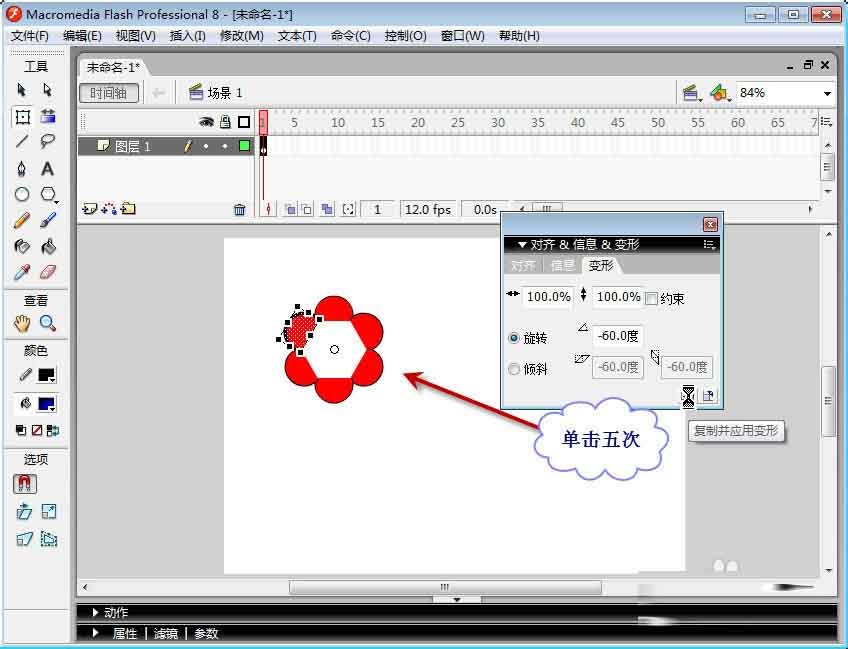848x649 pixels.
Task: Click the Timeline (时间轴) button
Action: pos(109,93)
